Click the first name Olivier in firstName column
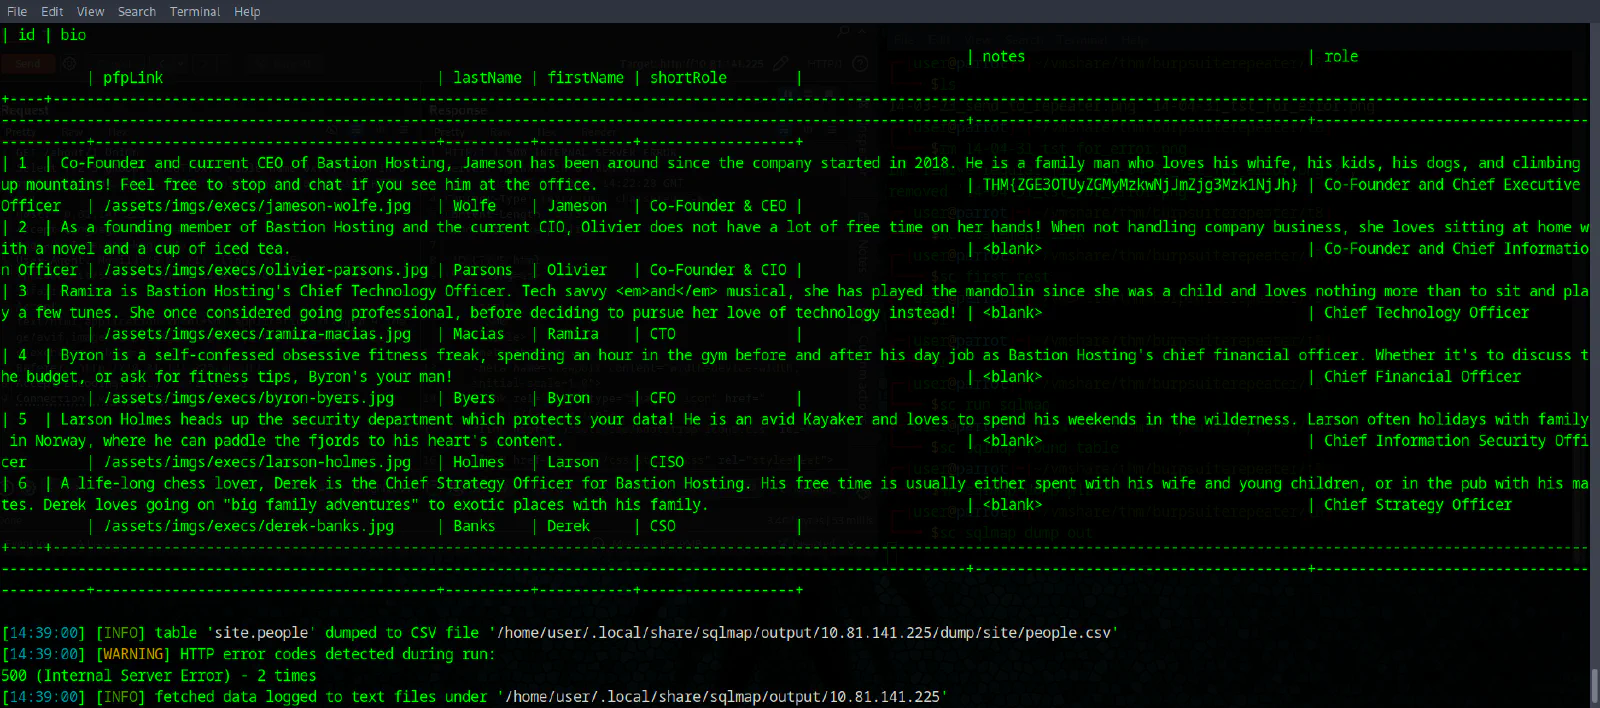Image resolution: width=1600 pixels, height=708 pixels. coord(577,270)
